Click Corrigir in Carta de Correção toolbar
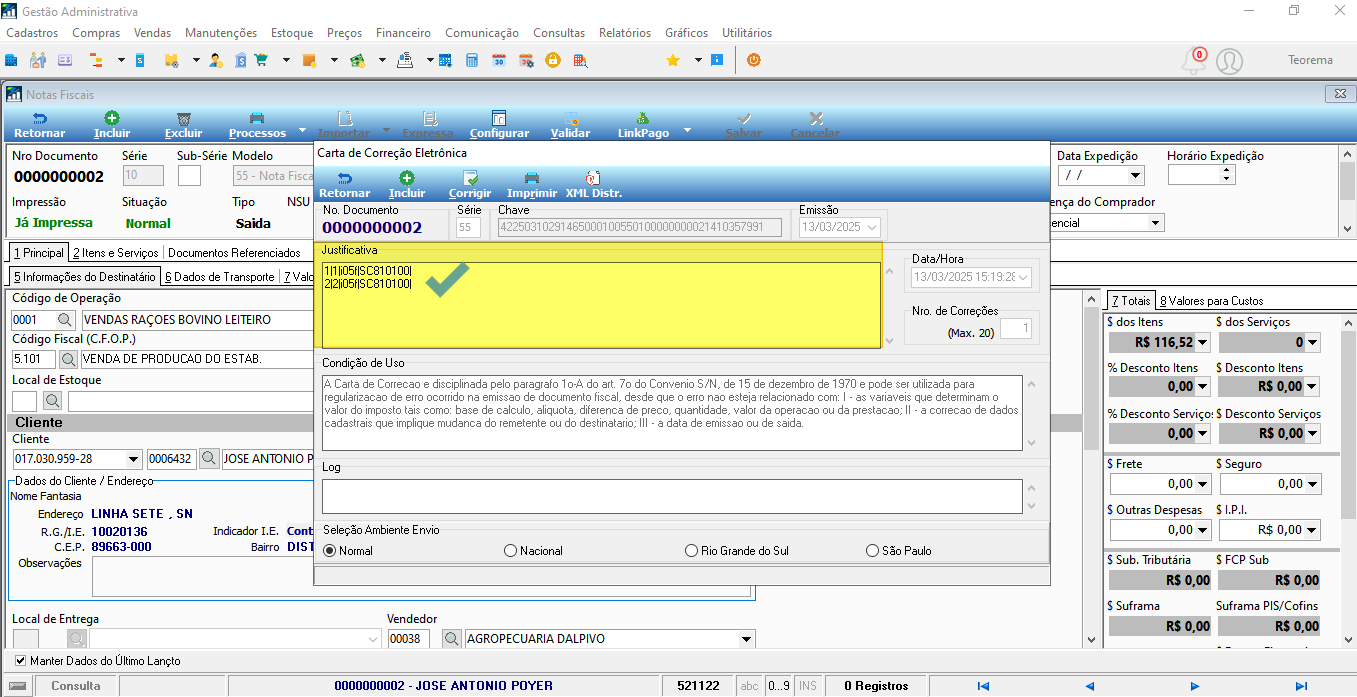 click(470, 185)
